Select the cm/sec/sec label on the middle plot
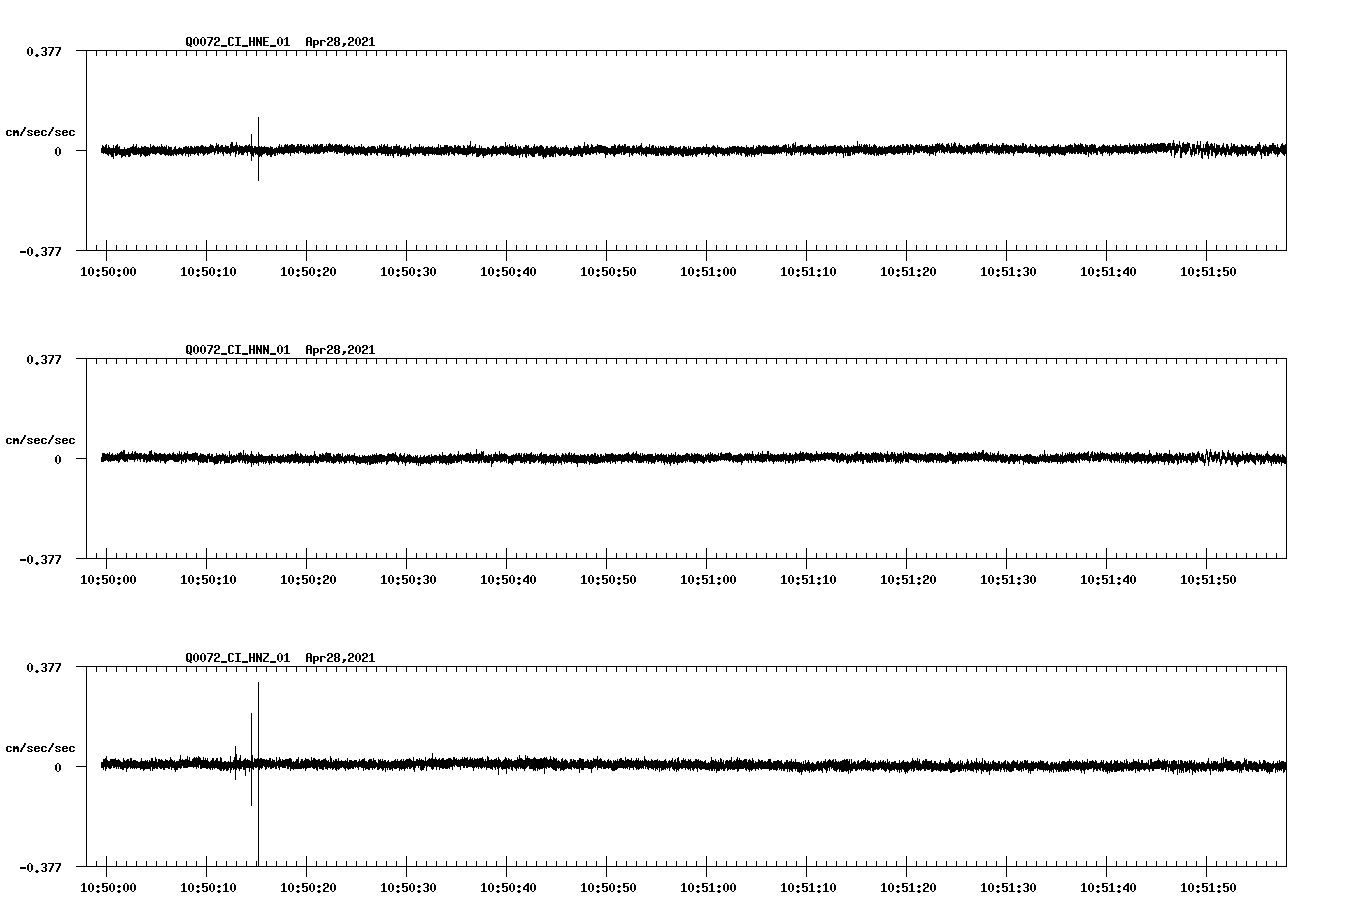Image resolution: width=1358 pixels, height=924 pixels. 41,439
